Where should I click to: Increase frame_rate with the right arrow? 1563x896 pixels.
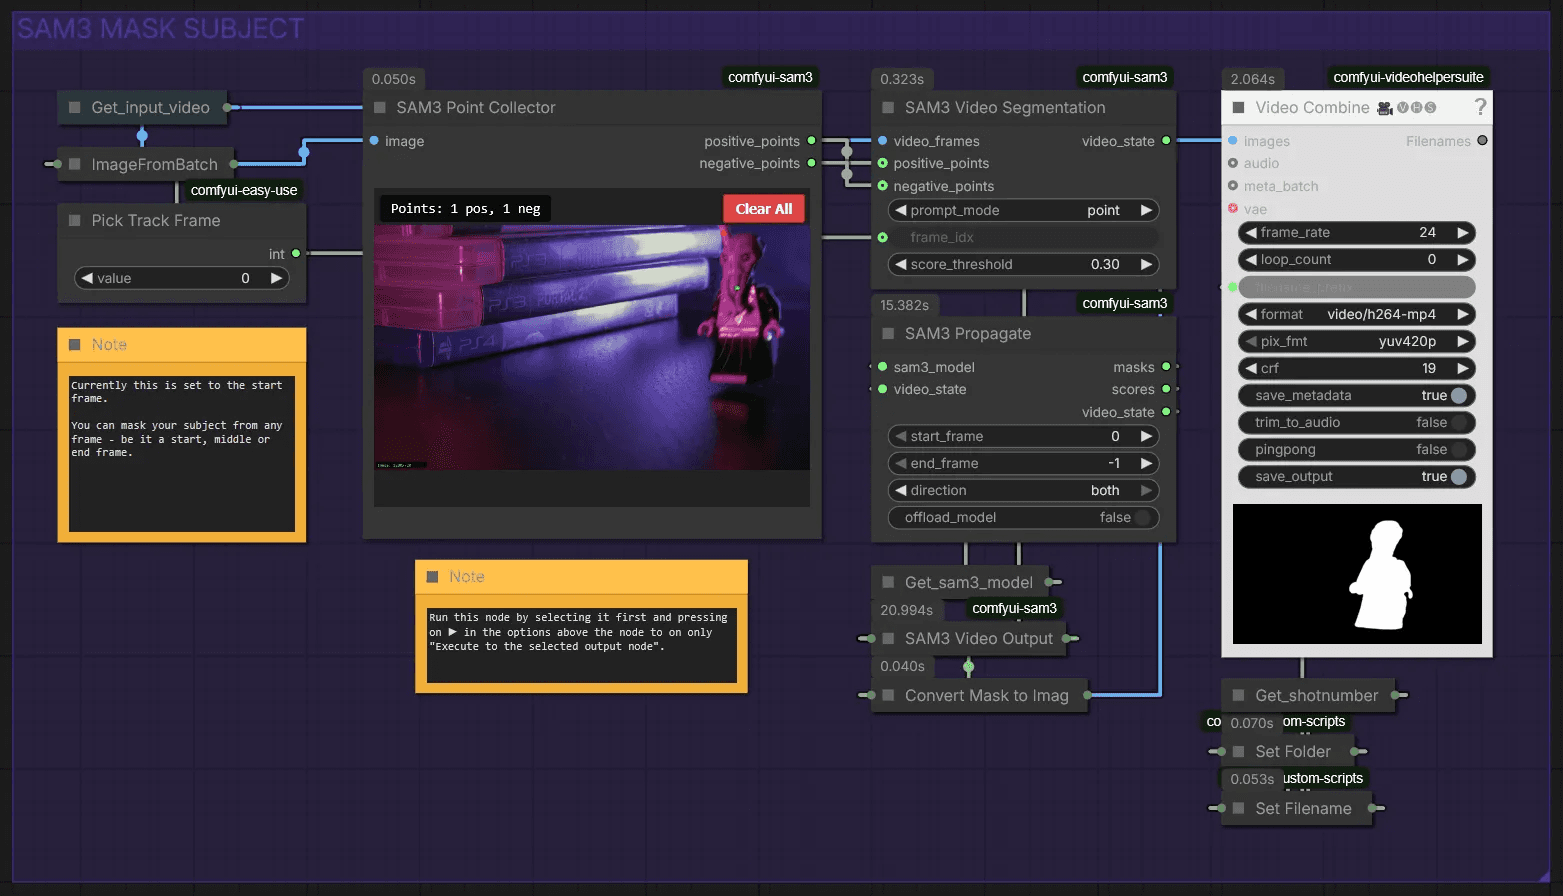(x=1463, y=232)
